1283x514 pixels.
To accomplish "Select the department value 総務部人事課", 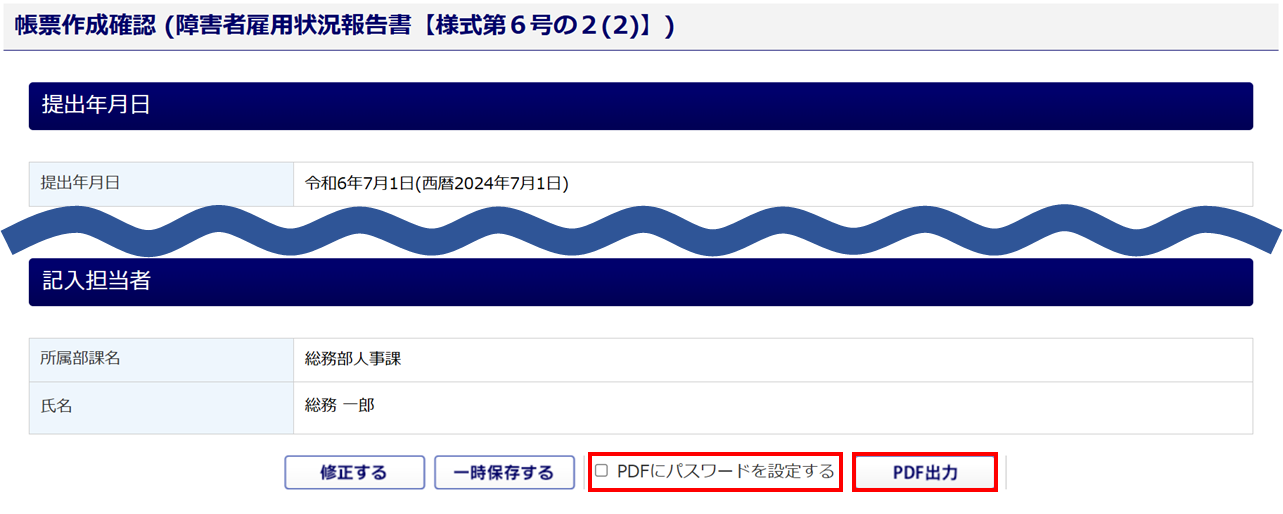I will coord(353,358).
